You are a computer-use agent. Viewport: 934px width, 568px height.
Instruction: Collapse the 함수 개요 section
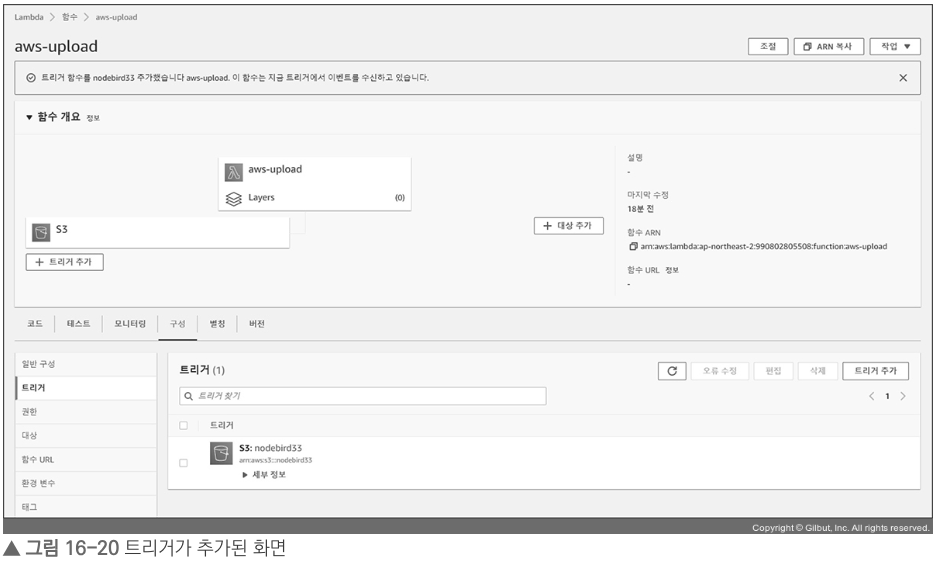click(29, 117)
